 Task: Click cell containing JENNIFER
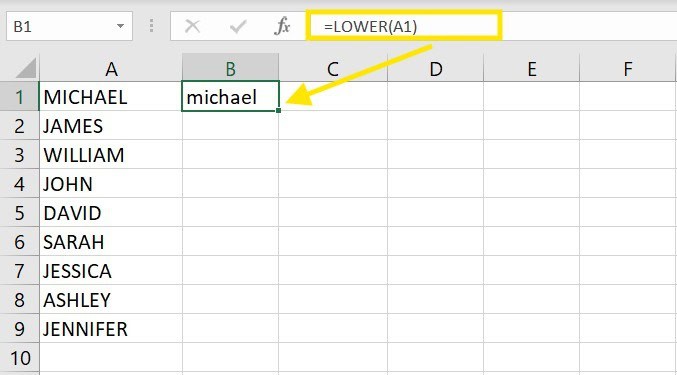(x=111, y=328)
